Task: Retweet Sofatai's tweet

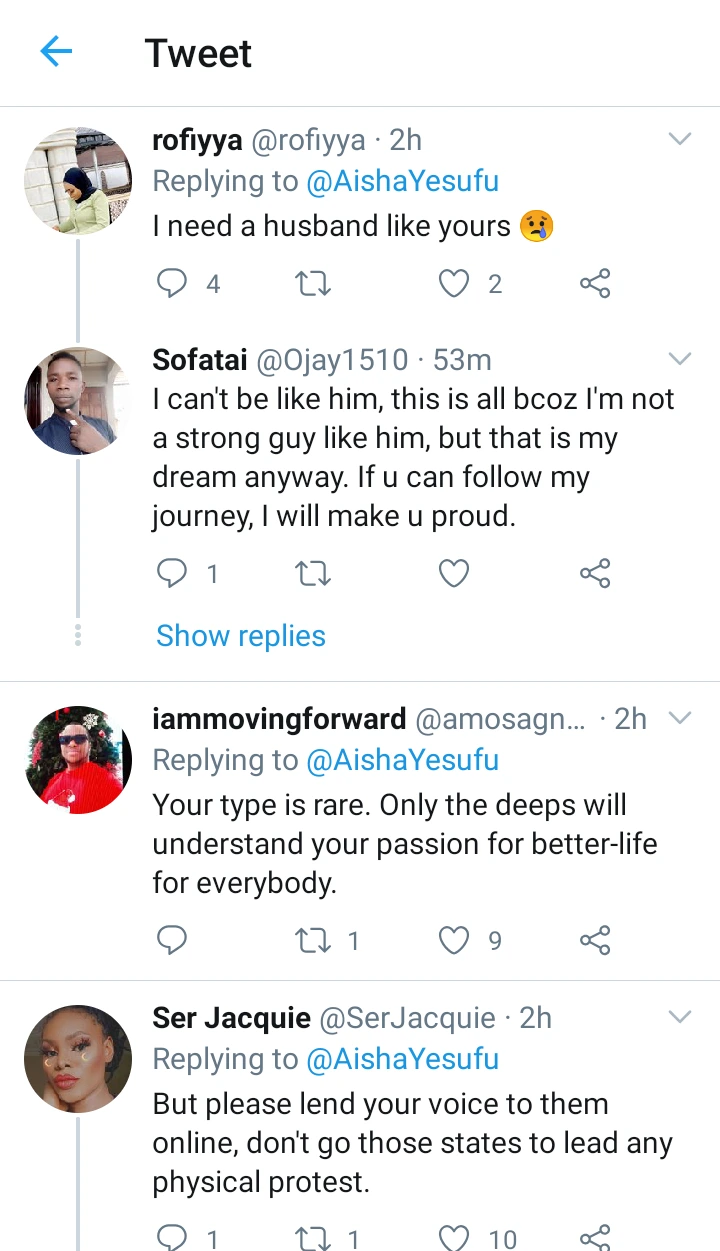Action: (314, 573)
